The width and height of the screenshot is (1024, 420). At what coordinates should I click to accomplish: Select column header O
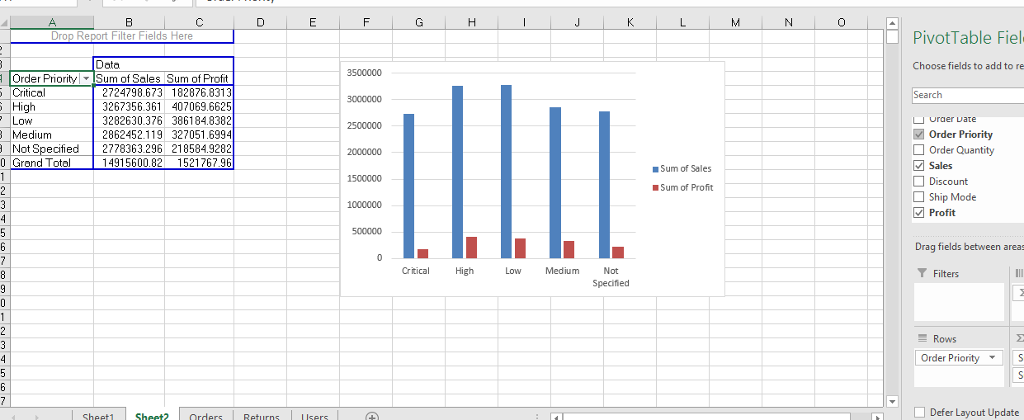[841, 23]
